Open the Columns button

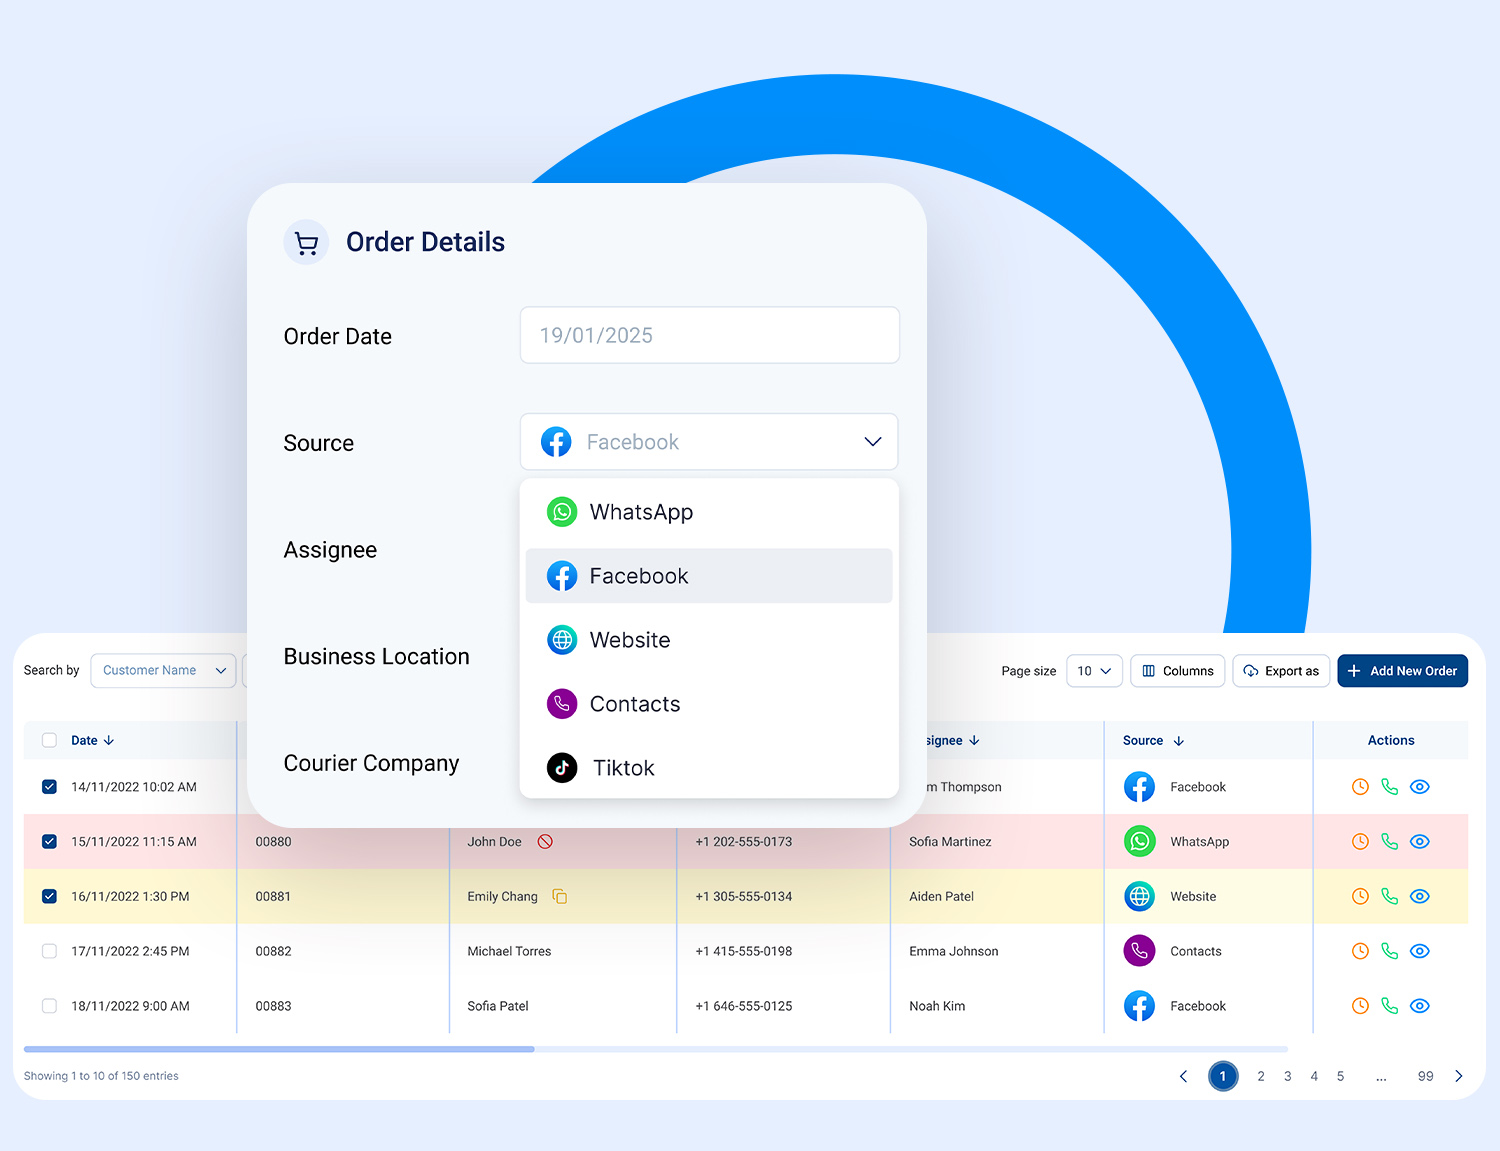coord(1178,671)
